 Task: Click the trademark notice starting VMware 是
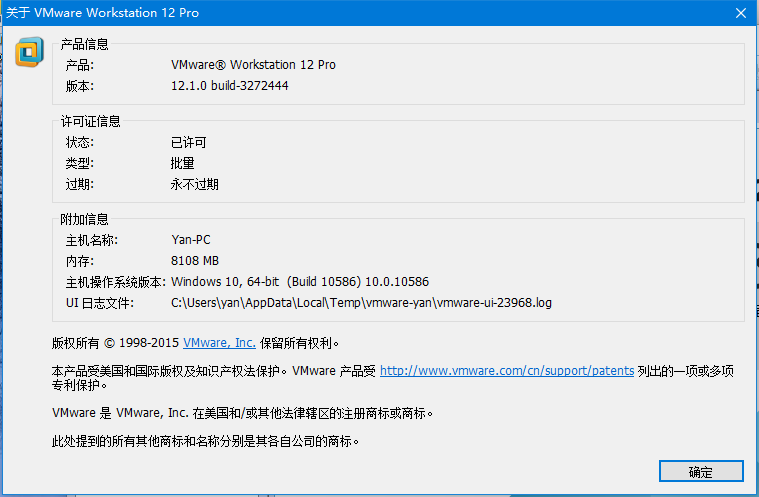(x=243, y=413)
